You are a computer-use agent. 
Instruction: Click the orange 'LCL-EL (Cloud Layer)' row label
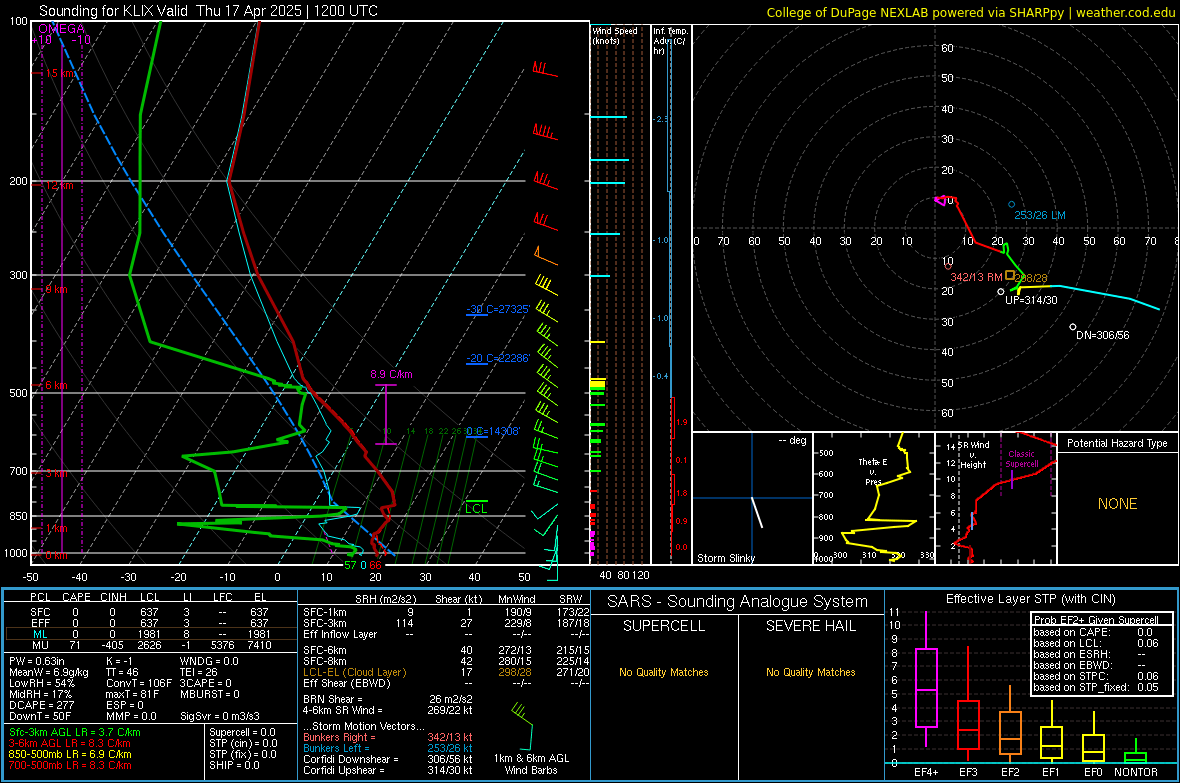tap(354, 672)
